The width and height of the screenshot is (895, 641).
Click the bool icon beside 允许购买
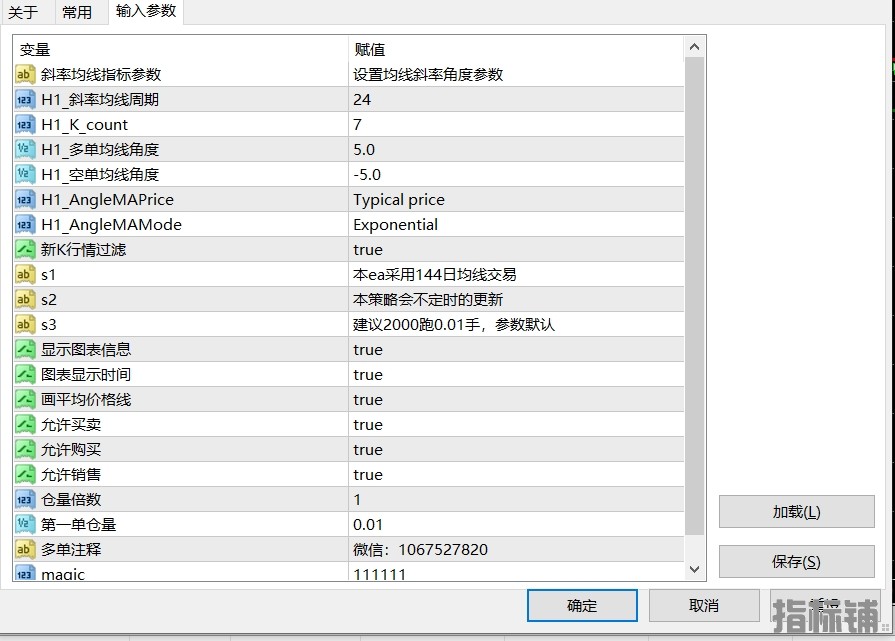(25, 449)
